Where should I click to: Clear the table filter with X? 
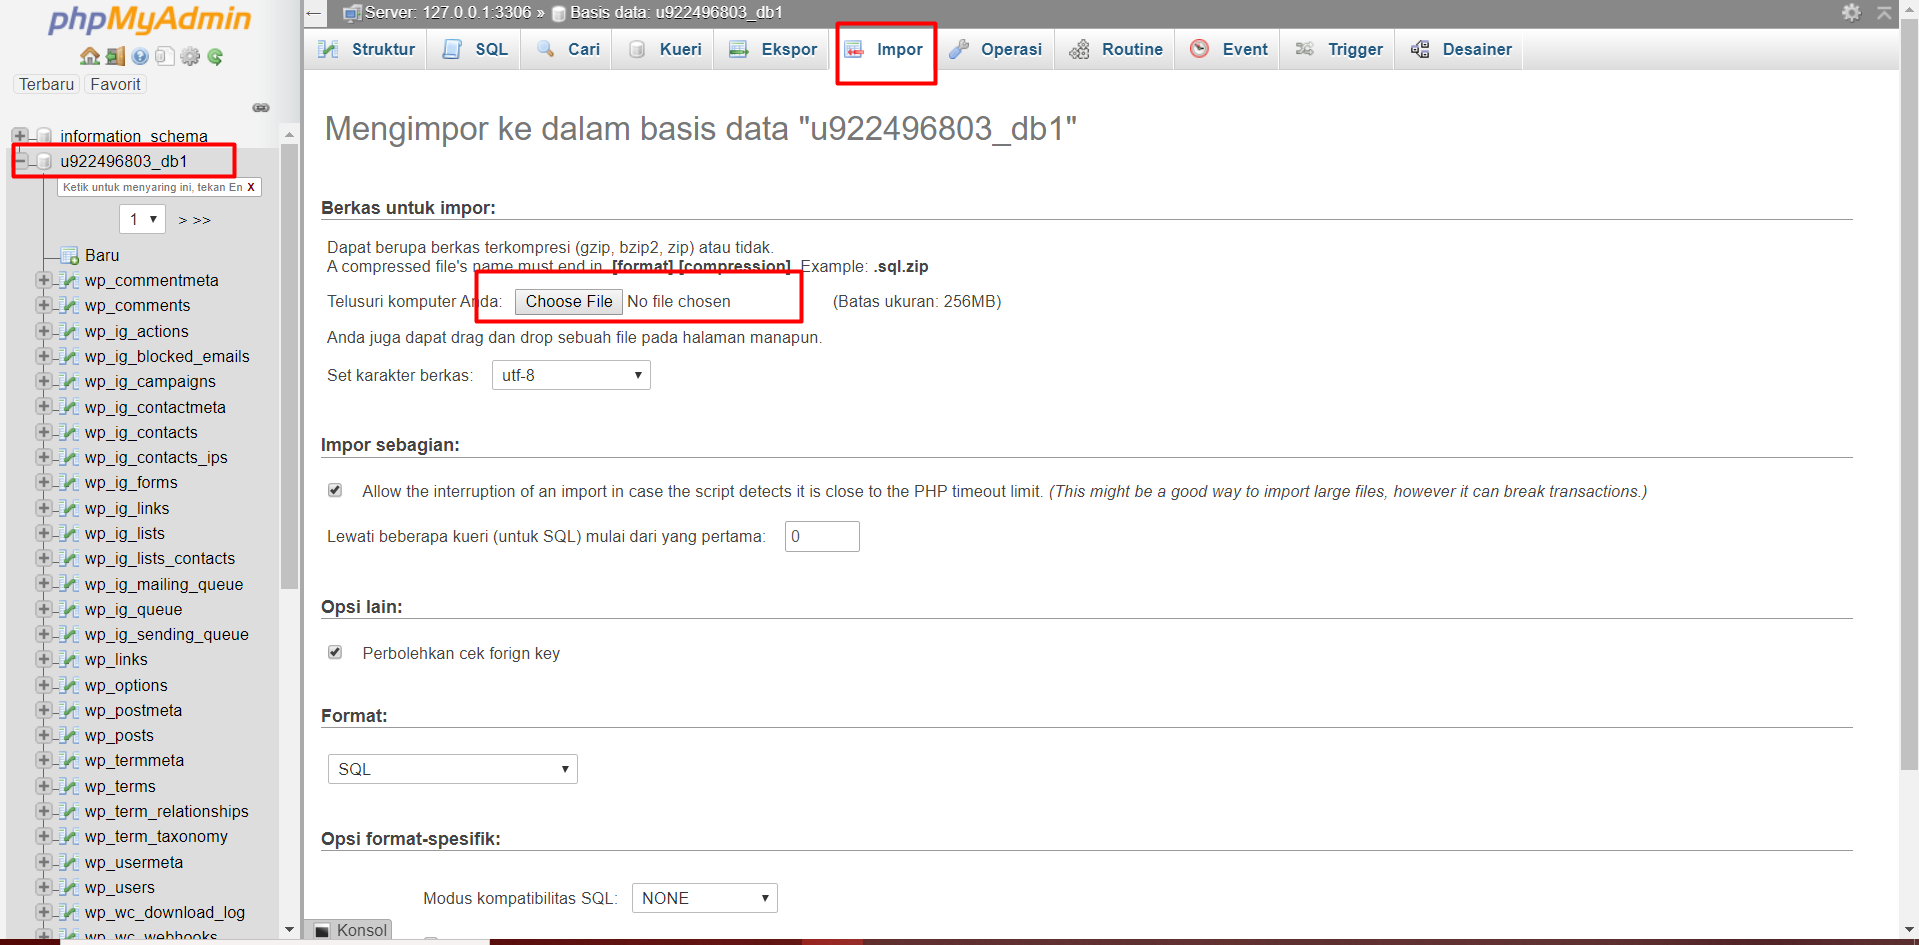click(251, 187)
